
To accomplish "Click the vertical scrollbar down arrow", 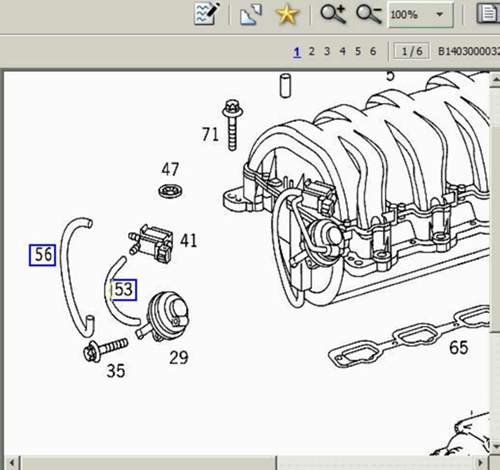I will 495,446.
